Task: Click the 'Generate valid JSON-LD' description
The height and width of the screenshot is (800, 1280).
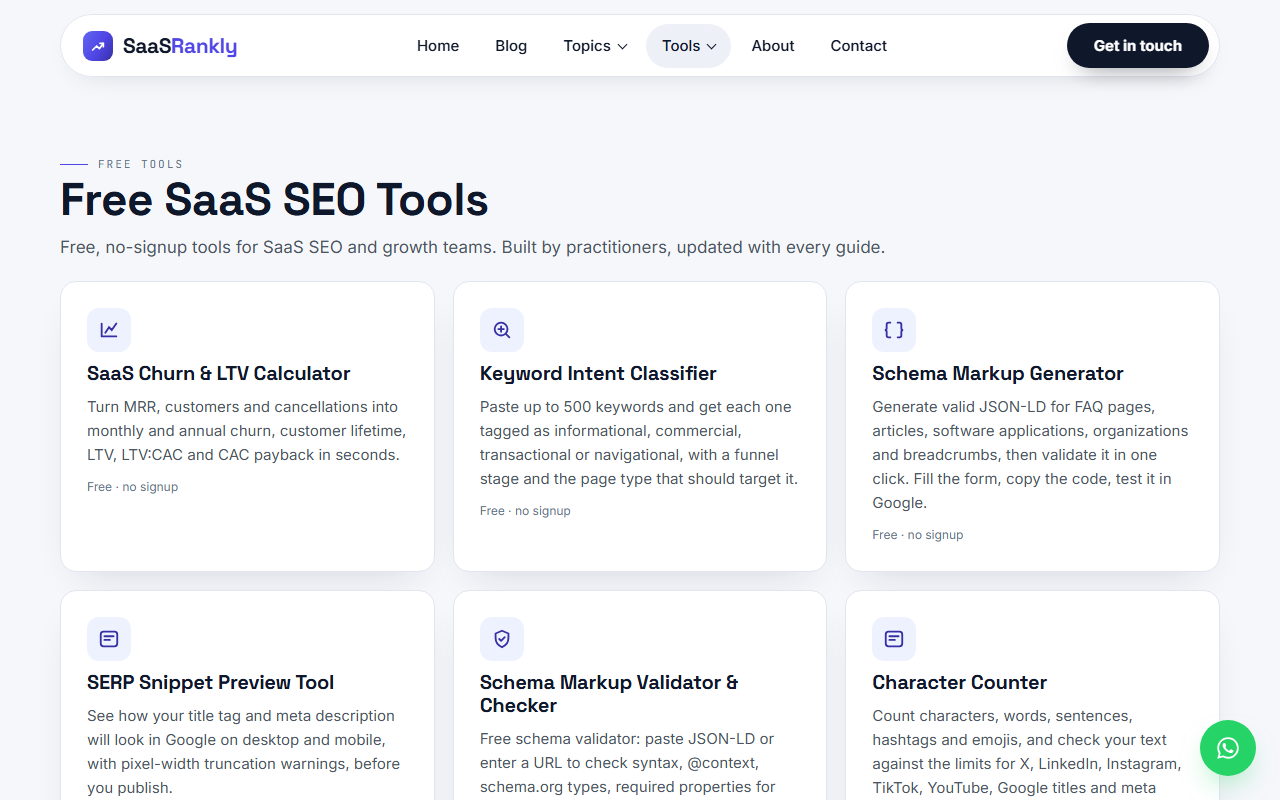Action: (x=1031, y=455)
